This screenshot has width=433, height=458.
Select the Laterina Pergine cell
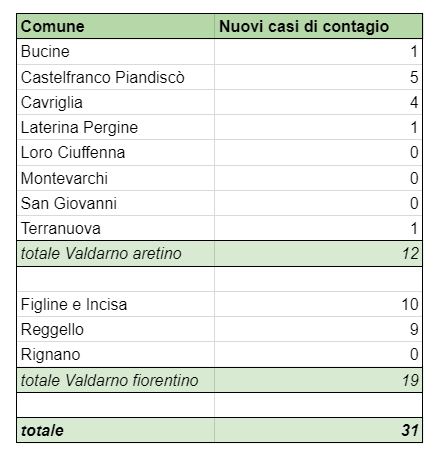pyautogui.click(x=115, y=128)
